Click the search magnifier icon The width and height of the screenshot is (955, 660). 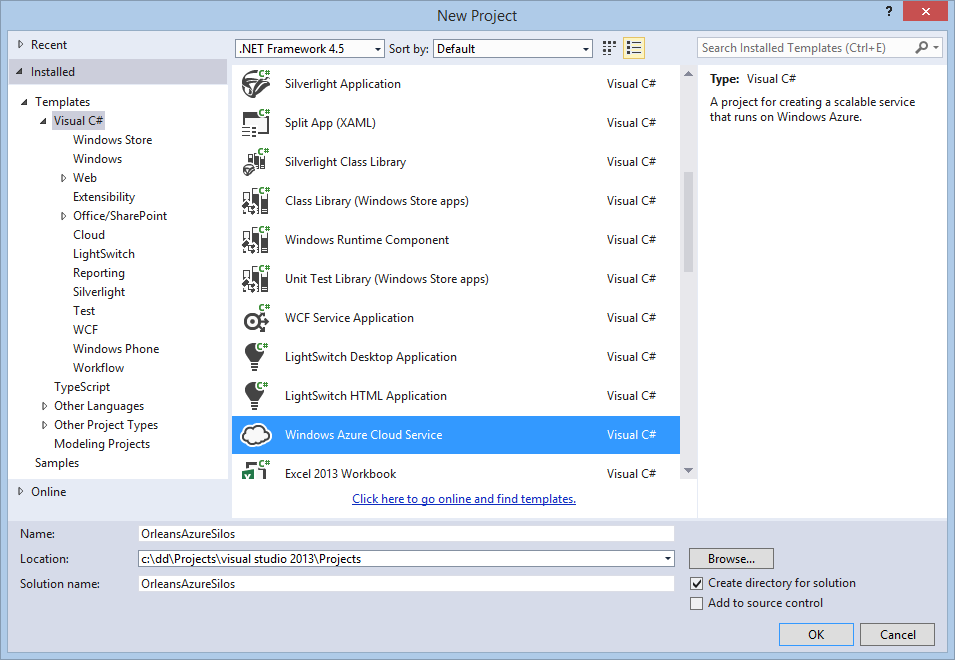[x=922, y=48]
